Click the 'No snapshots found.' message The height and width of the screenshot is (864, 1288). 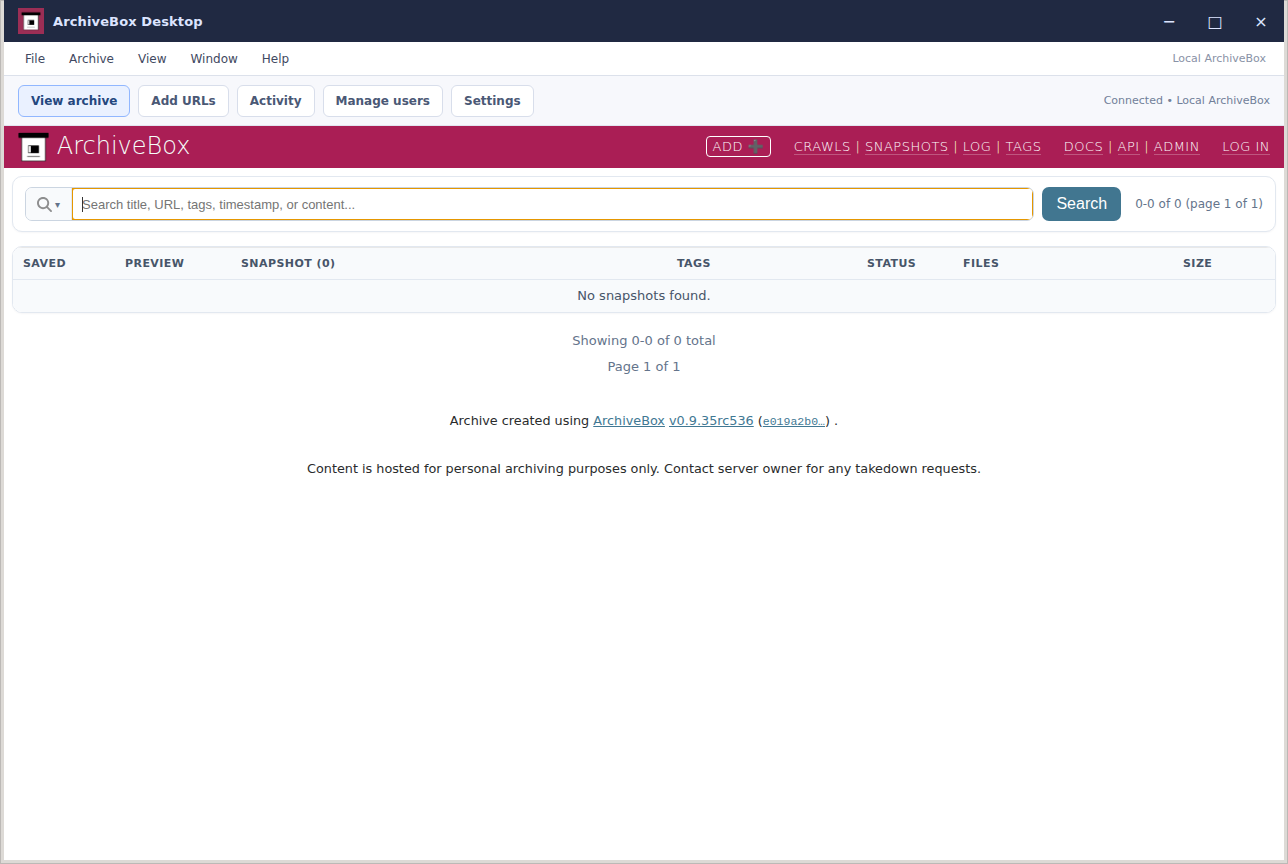coord(644,296)
